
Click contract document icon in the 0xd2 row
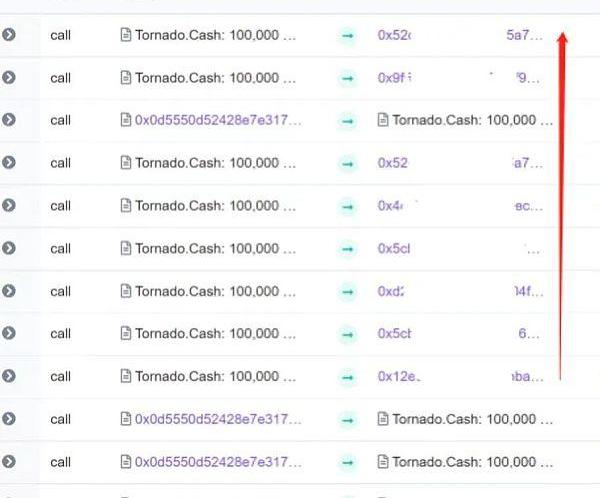(x=126, y=291)
